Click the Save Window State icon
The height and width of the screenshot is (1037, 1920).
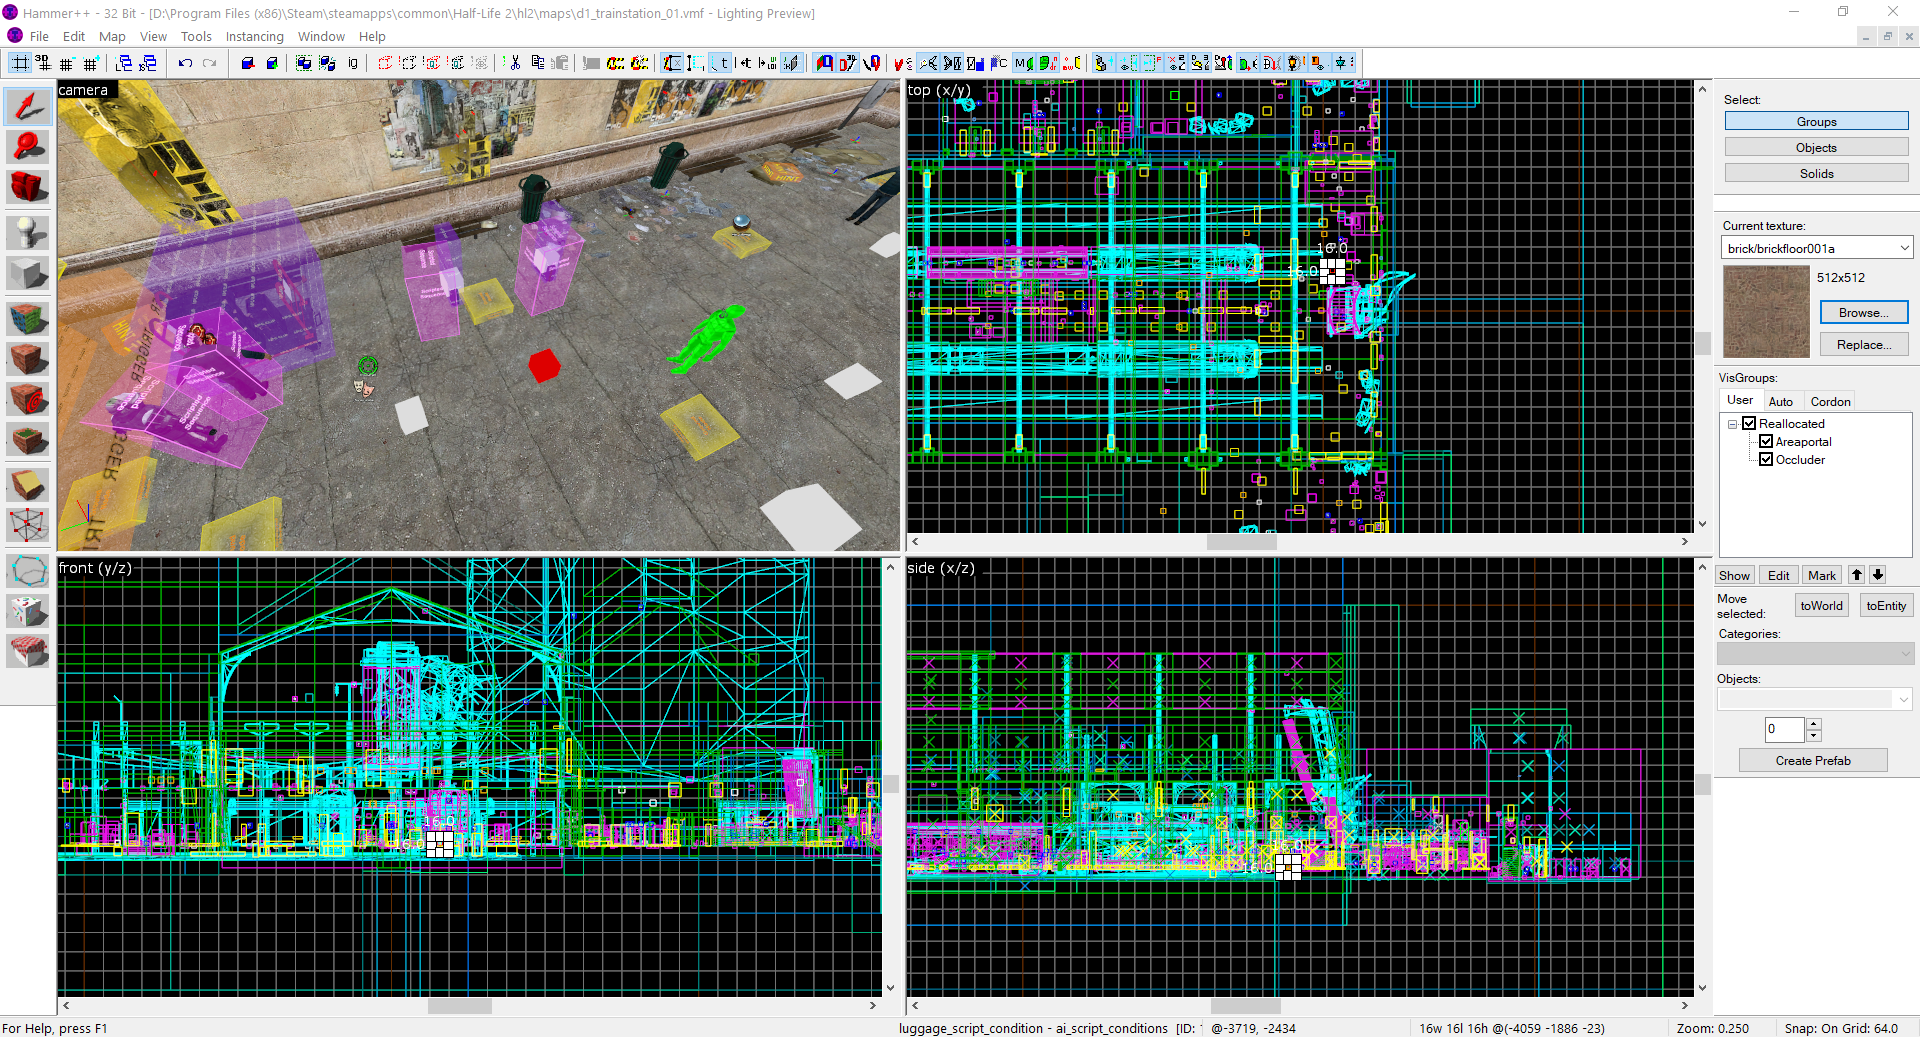click(148, 63)
